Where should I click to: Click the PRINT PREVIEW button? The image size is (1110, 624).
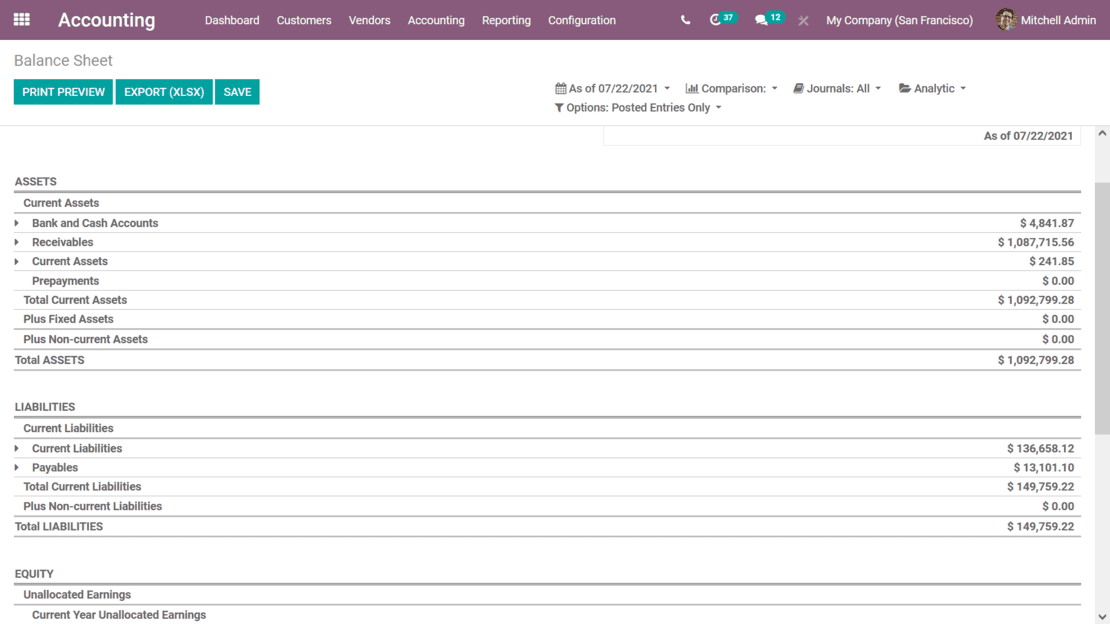pos(63,92)
